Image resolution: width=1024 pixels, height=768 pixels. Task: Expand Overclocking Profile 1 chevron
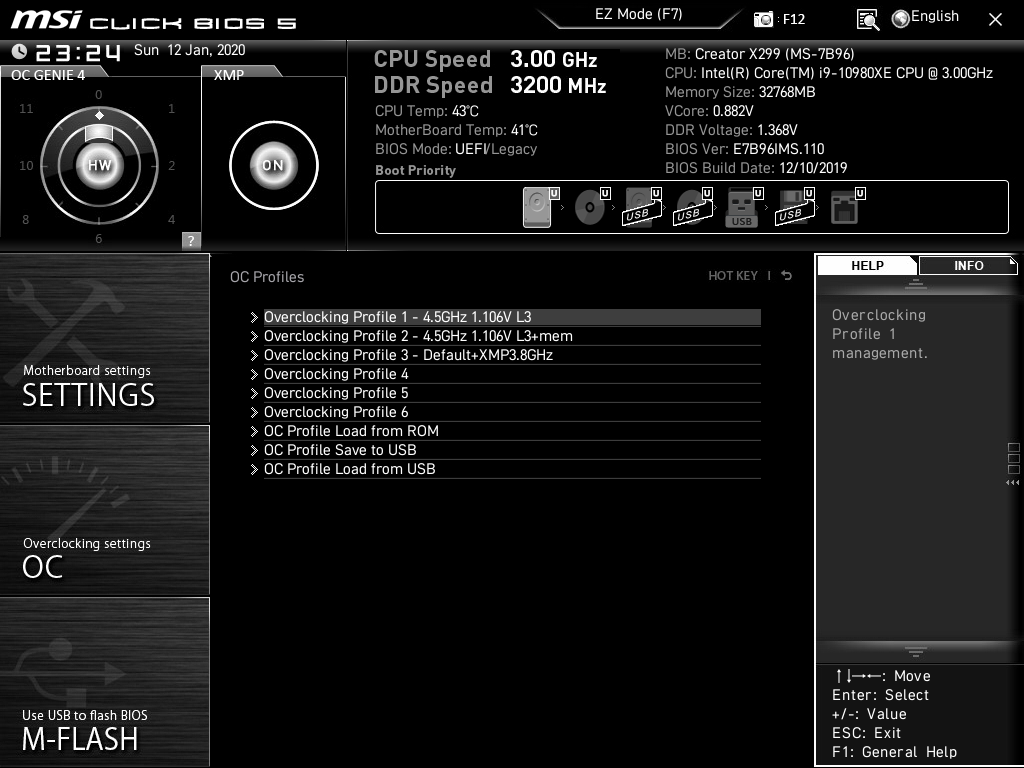[254, 317]
